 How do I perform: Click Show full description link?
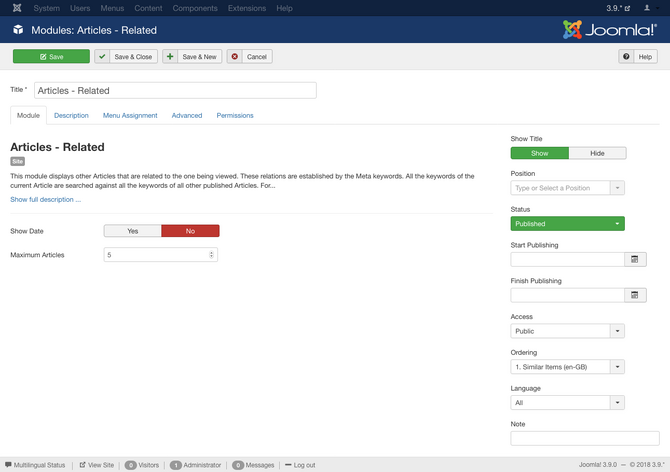click(x=46, y=200)
